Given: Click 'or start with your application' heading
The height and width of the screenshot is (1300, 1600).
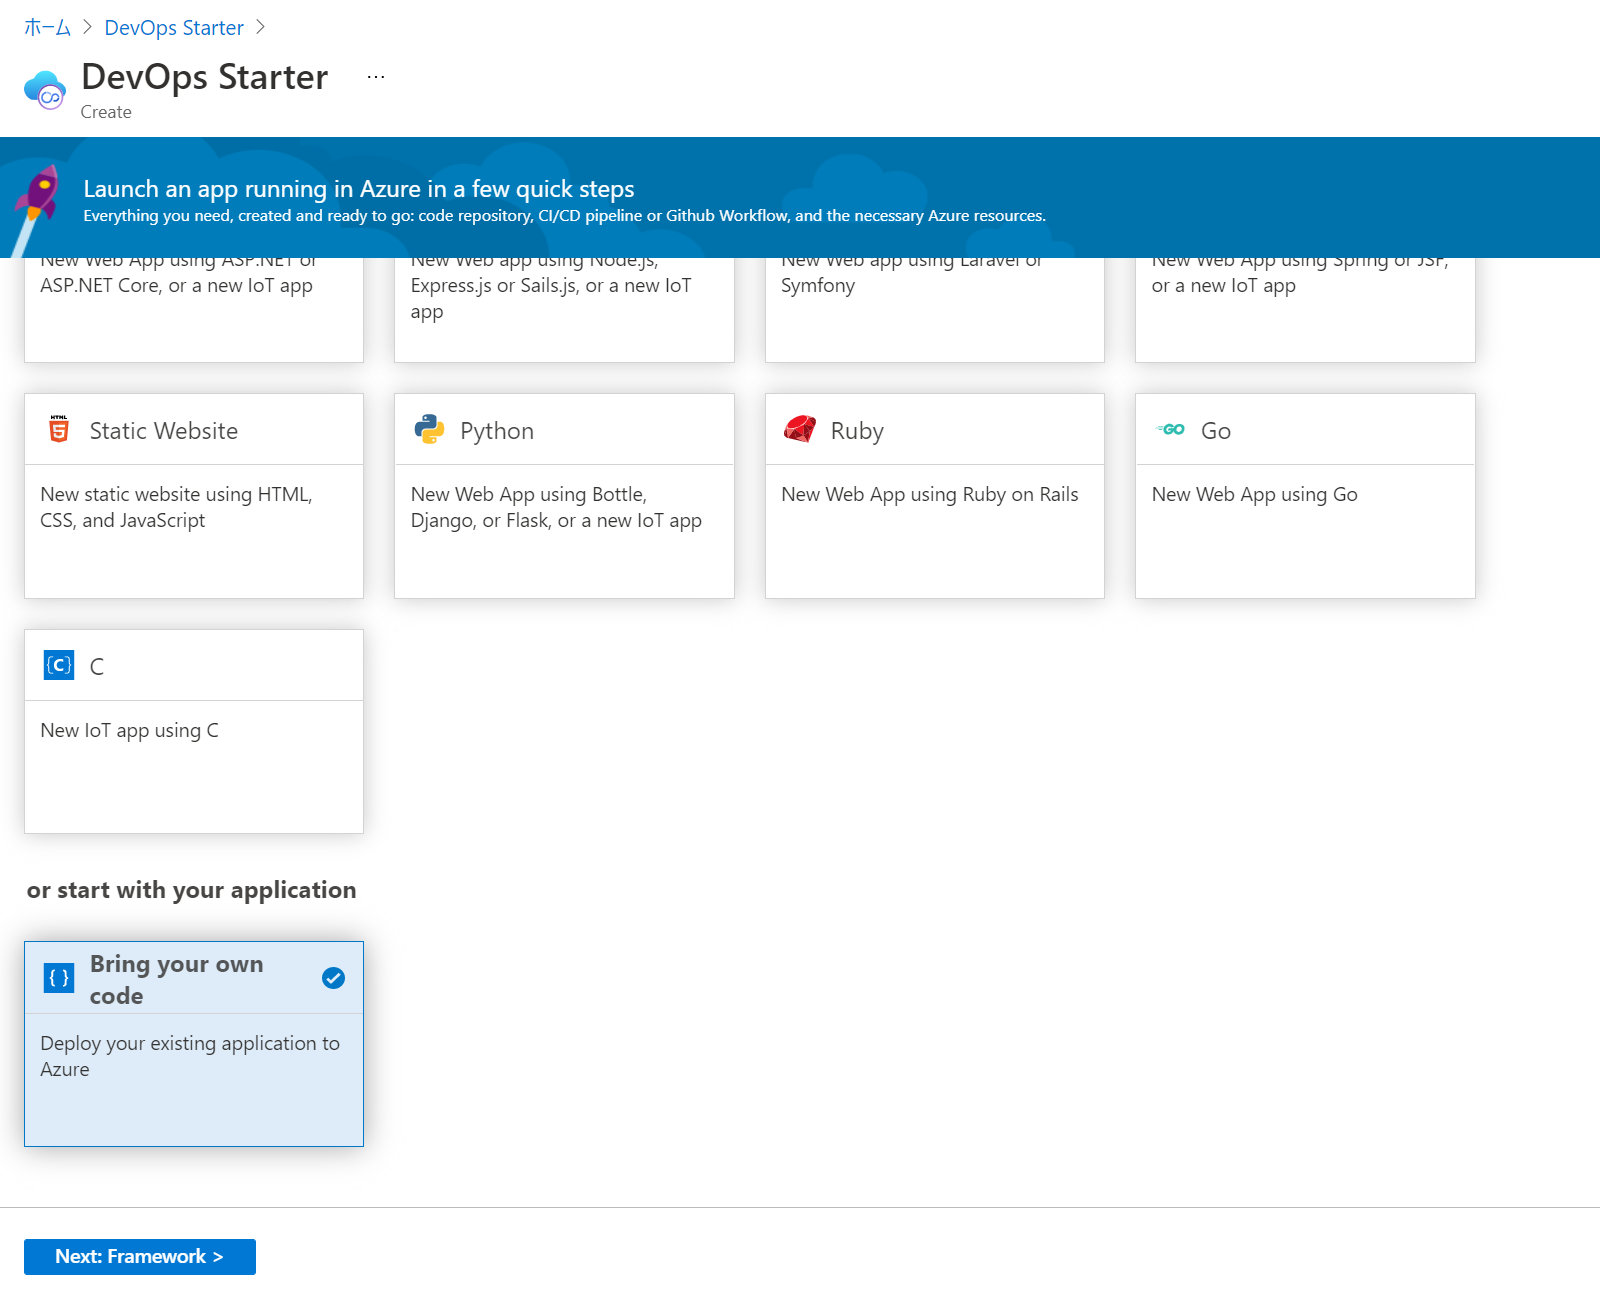Looking at the screenshot, I should coord(191,890).
